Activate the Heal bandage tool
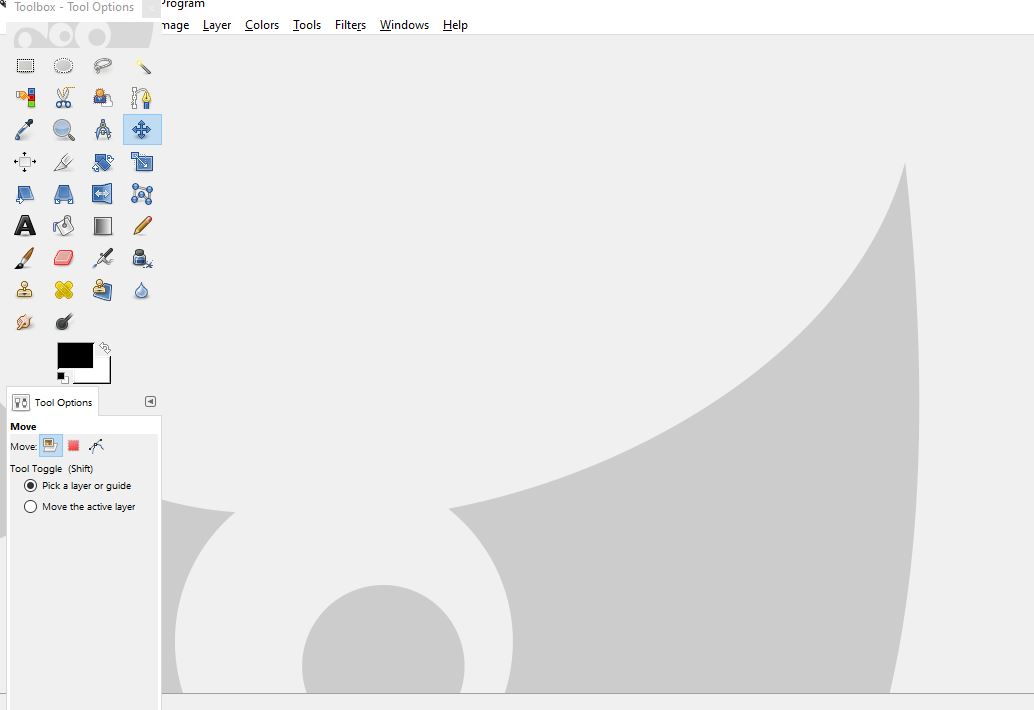This screenshot has width=1034, height=710. pyautogui.click(x=63, y=290)
